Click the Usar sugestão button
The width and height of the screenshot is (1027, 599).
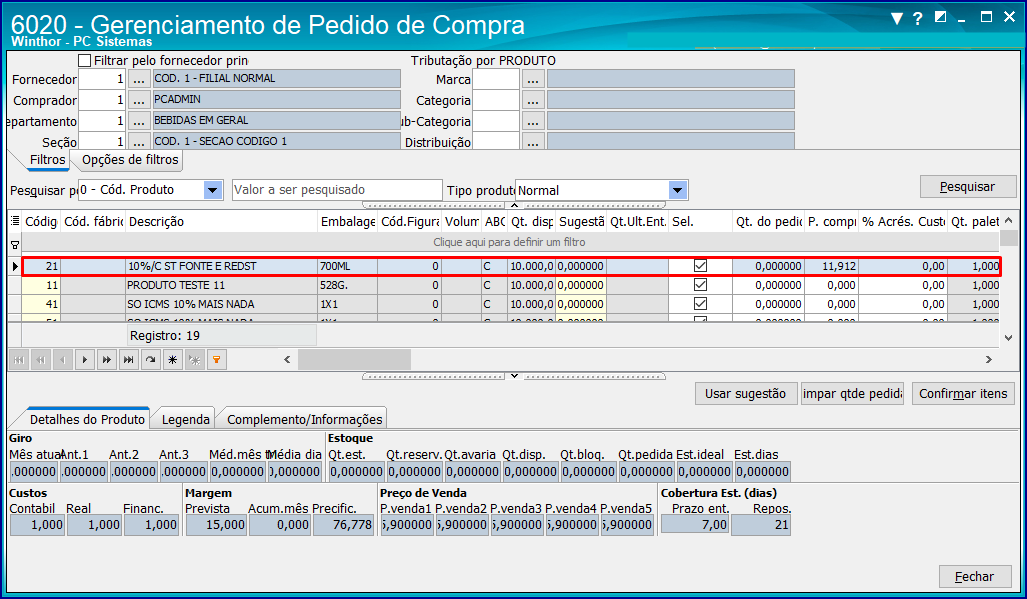[745, 393]
